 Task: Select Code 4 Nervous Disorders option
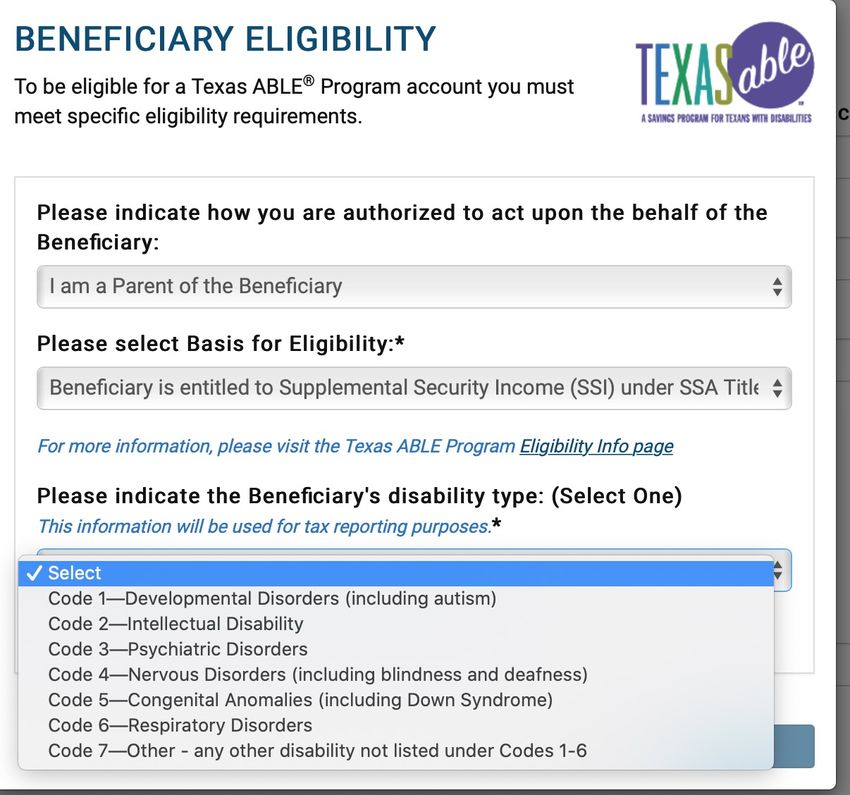pyautogui.click(x=396, y=675)
